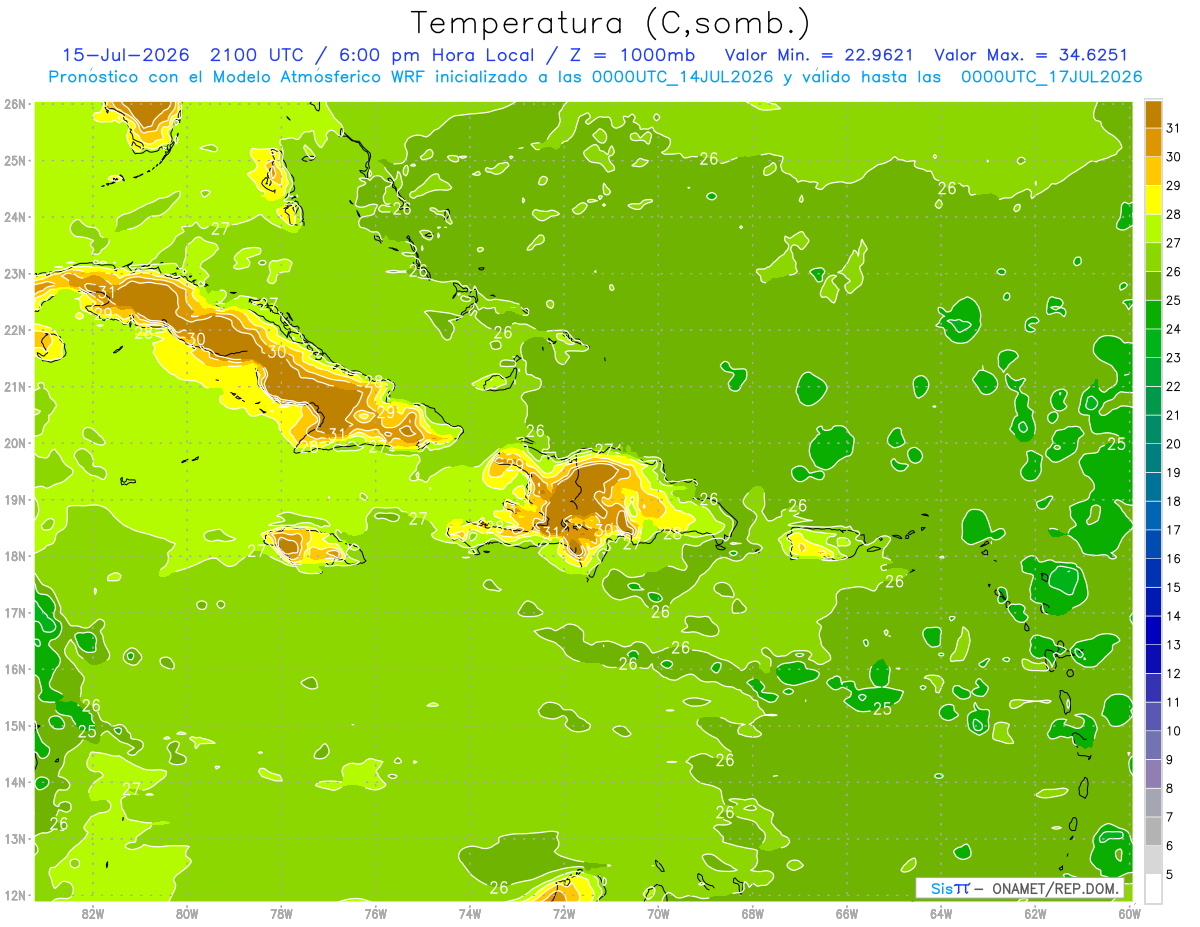Select legend swatch between 24 and 25
1200x927 pixels.
1153,315
